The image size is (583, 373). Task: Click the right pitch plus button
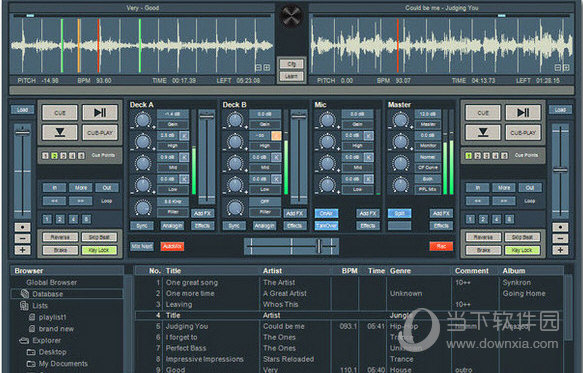(560, 250)
